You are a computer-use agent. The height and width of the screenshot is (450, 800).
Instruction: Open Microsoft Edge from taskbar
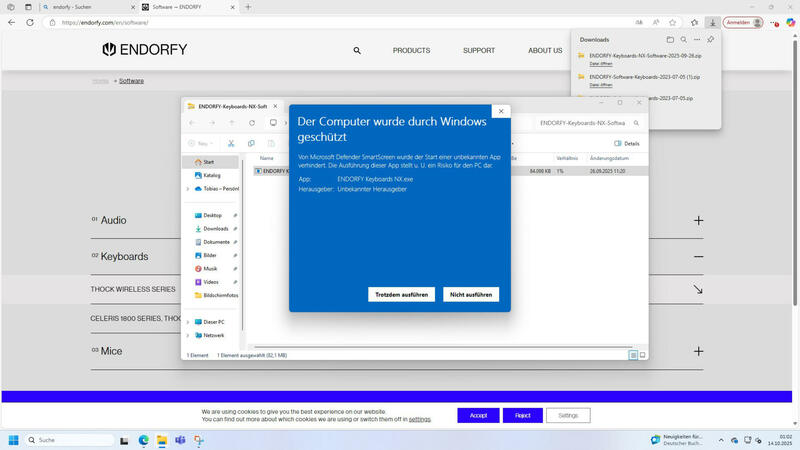point(143,440)
